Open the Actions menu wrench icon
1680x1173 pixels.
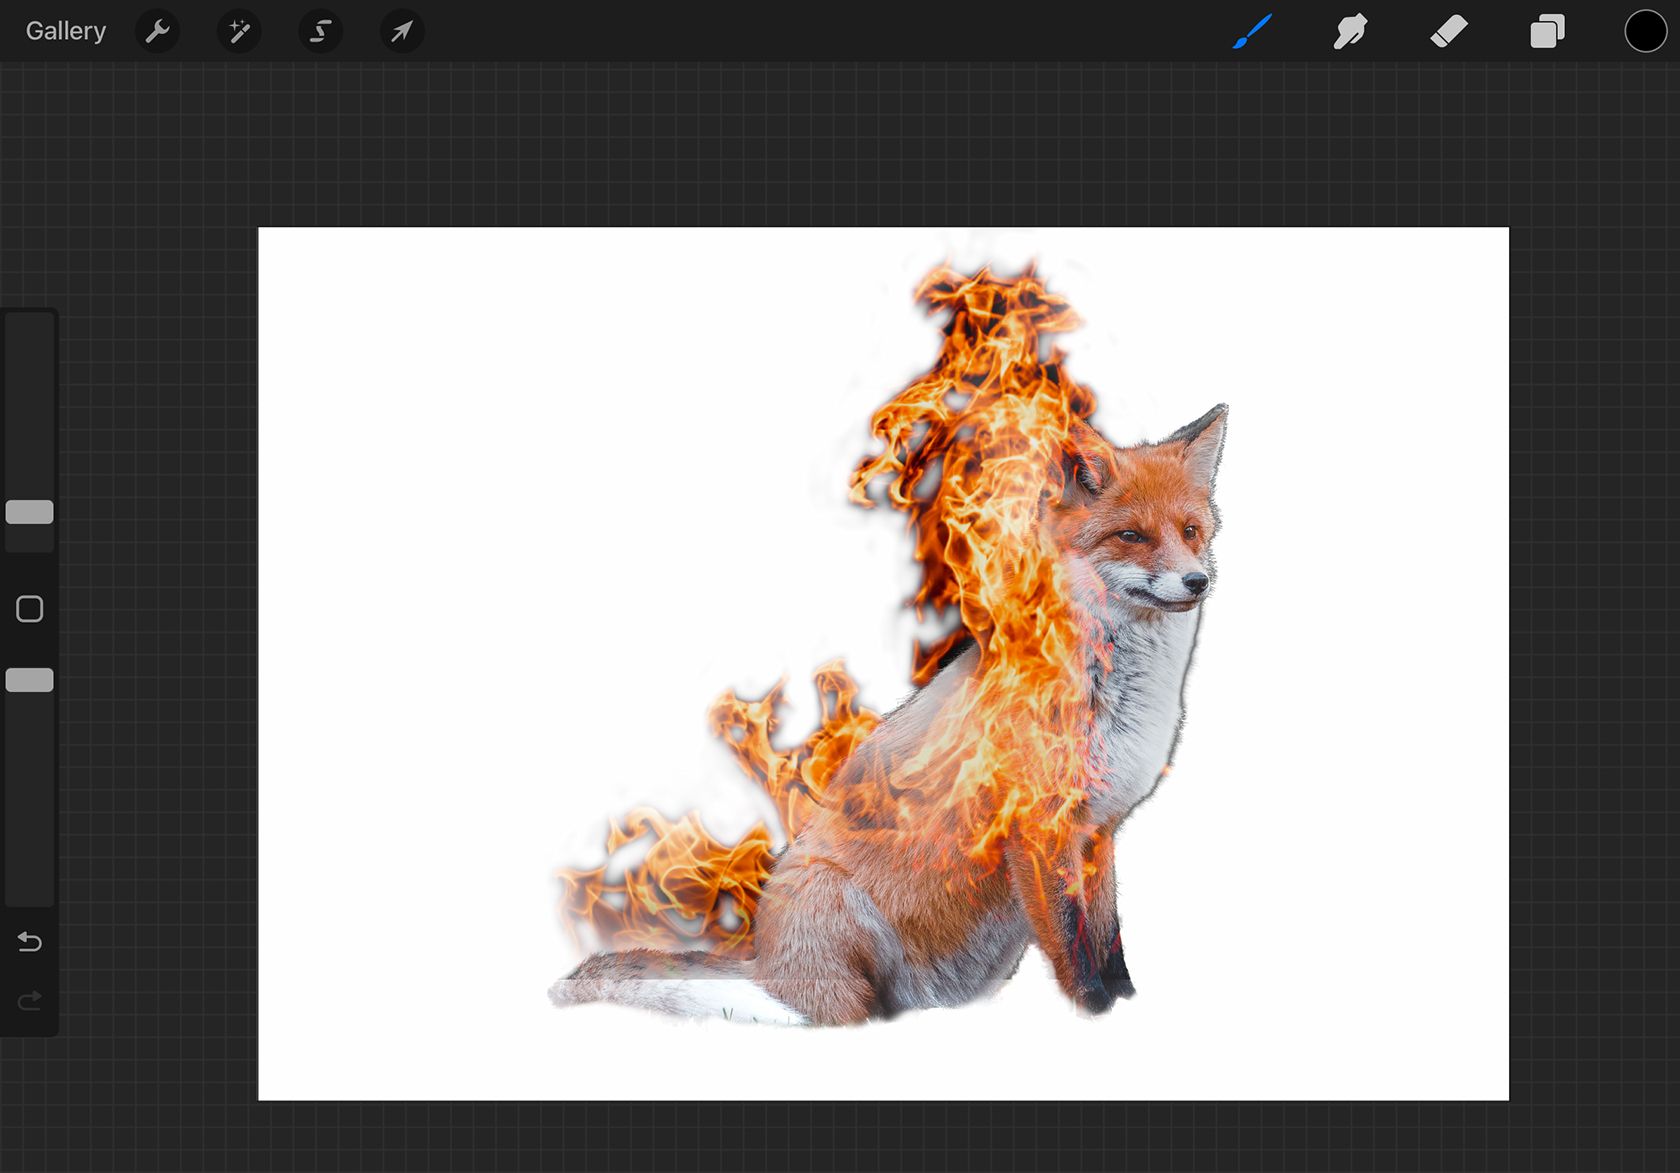coord(157,31)
